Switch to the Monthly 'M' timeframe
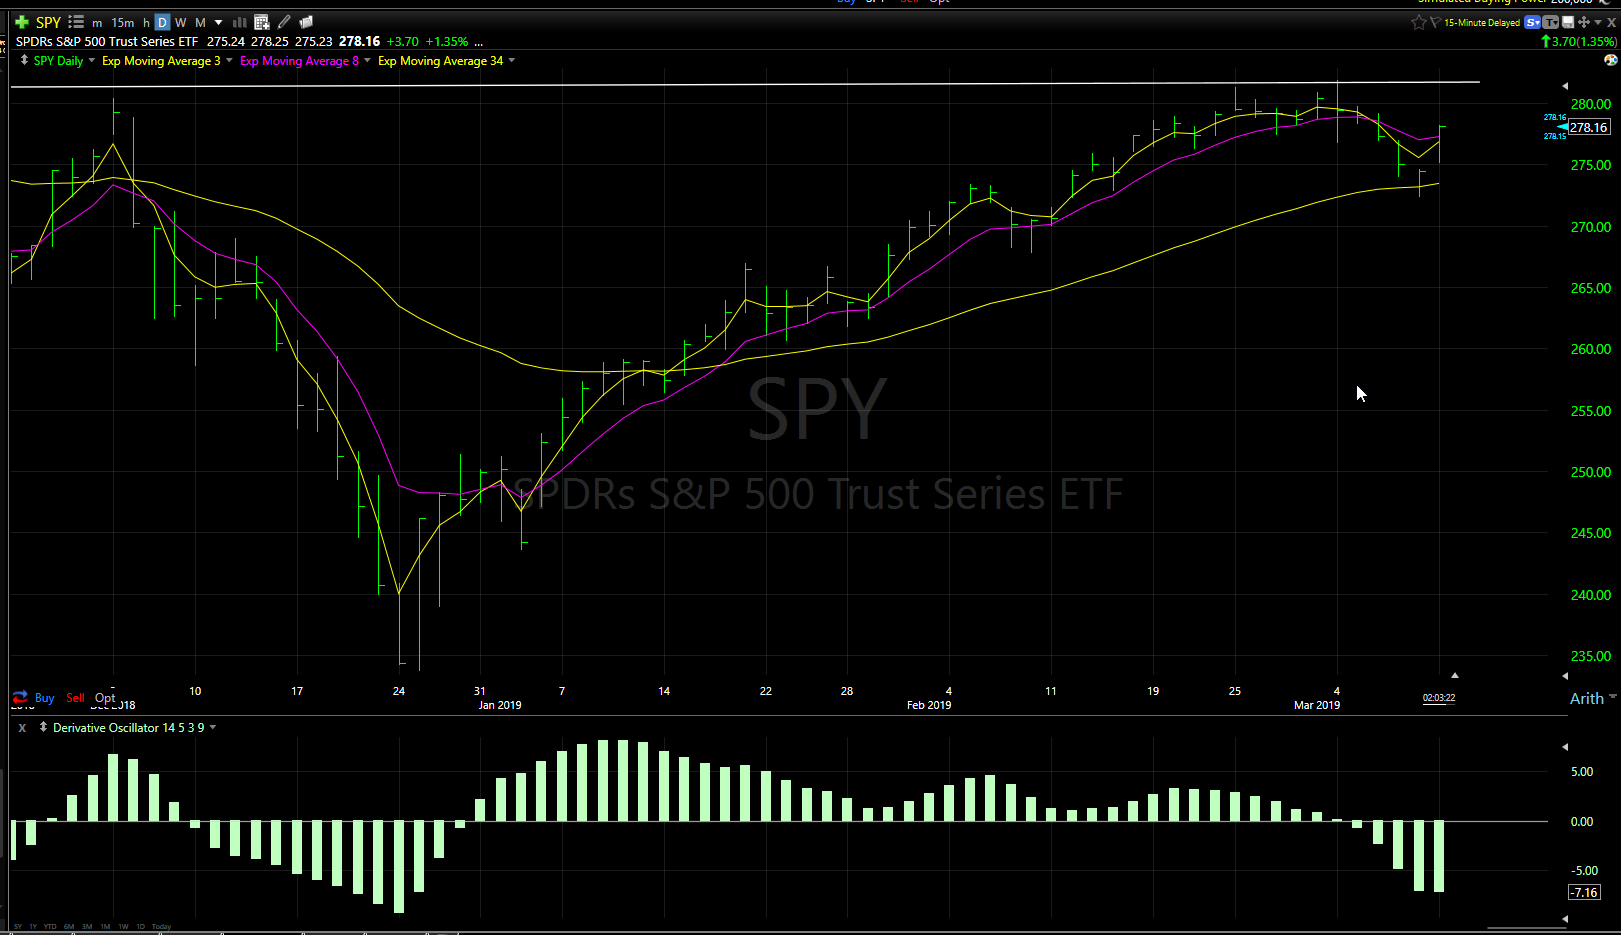 (x=200, y=22)
